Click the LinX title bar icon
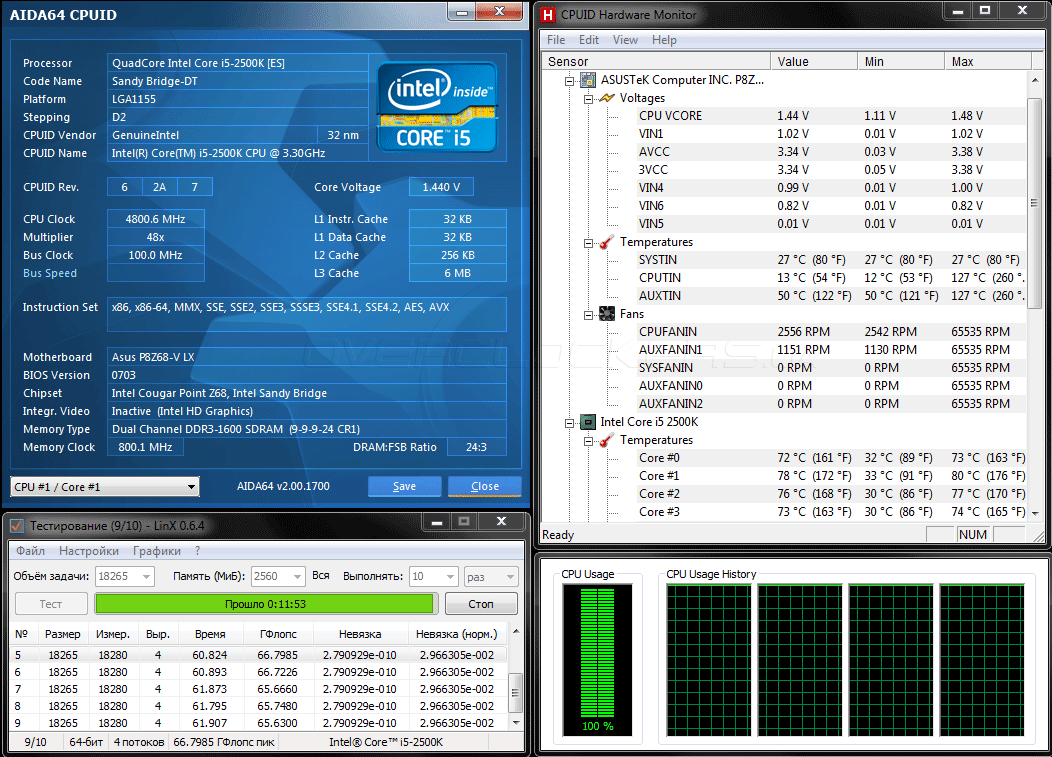The width and height of the screenshot is (1052, 757). point(17,525)
